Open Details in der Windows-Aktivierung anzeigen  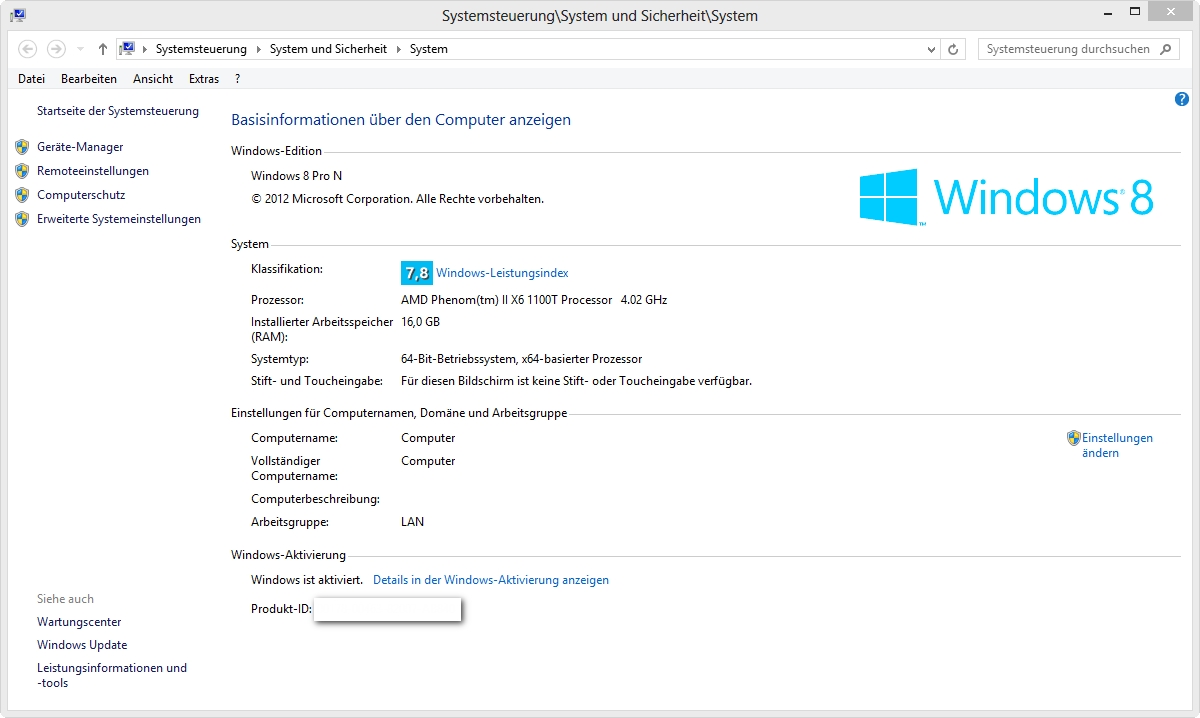click(491, 580)
